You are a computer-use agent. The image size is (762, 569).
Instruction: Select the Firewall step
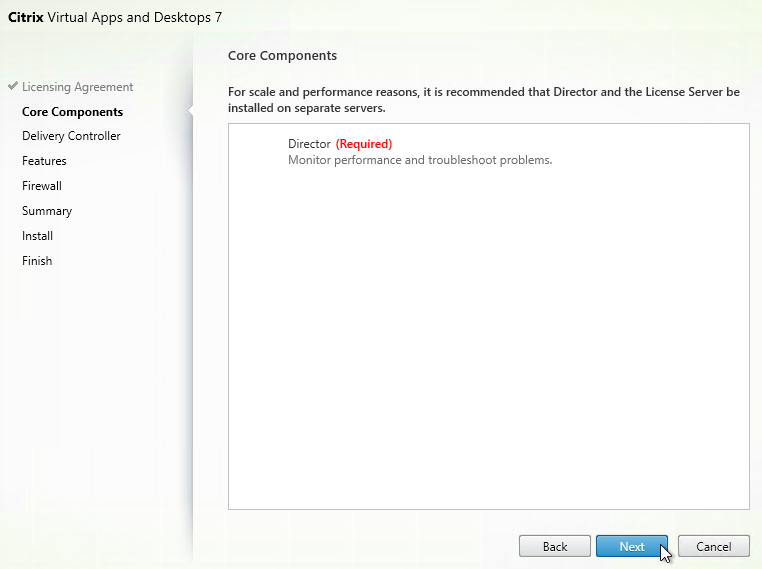tap(42, 186)
